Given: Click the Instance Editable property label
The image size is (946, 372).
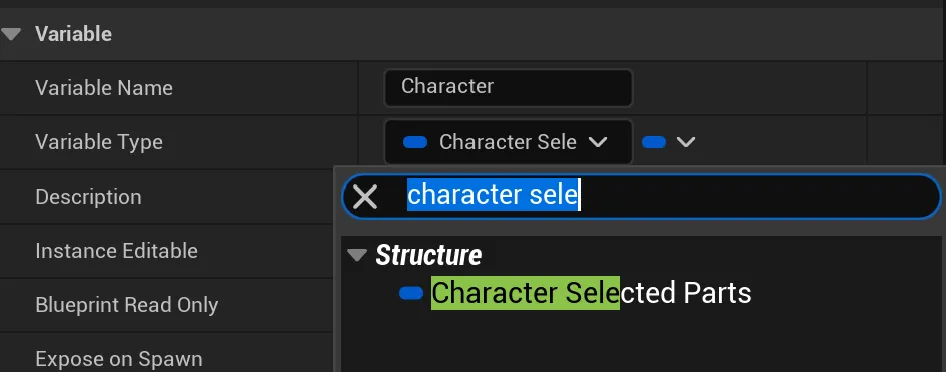Looking at the screenshot, I should [x=116, y=250].
